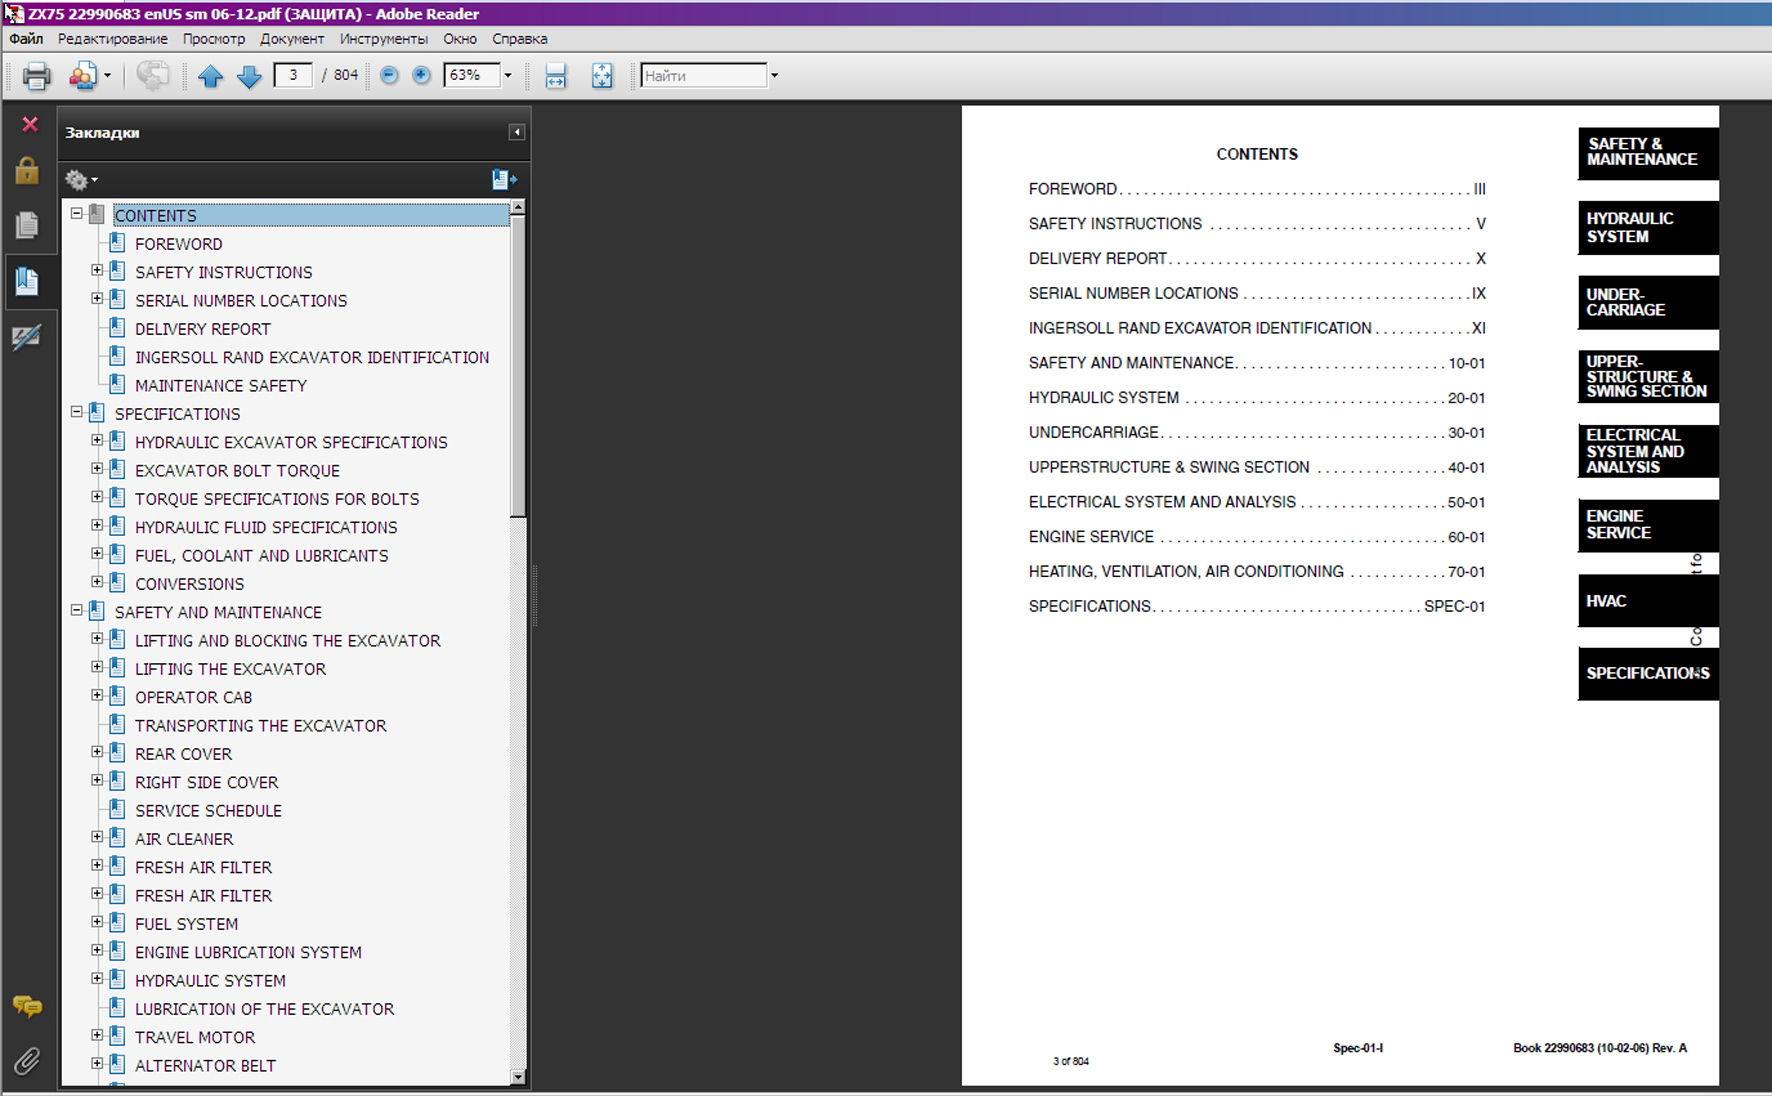This screenshot has width=1772, height=1096.
Task: Open the bookmark options gear dropdown
Action: point(80,180)
